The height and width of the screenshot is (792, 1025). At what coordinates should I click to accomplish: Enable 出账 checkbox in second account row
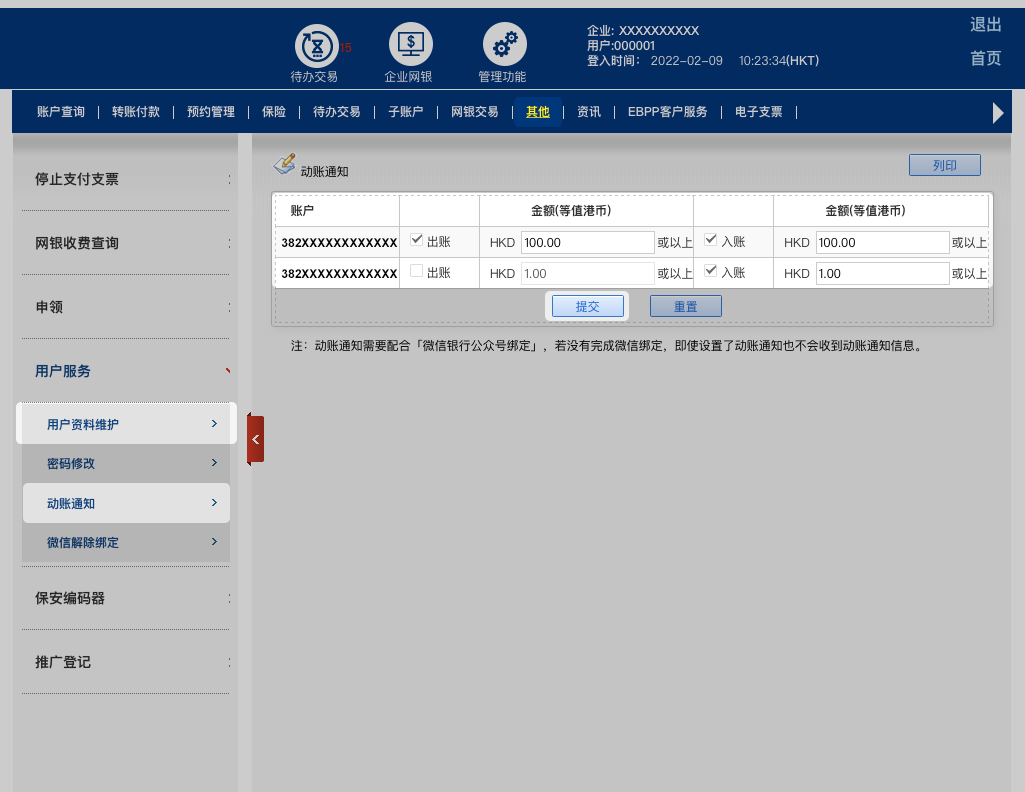pyautogui.click(x=417, y=272)
